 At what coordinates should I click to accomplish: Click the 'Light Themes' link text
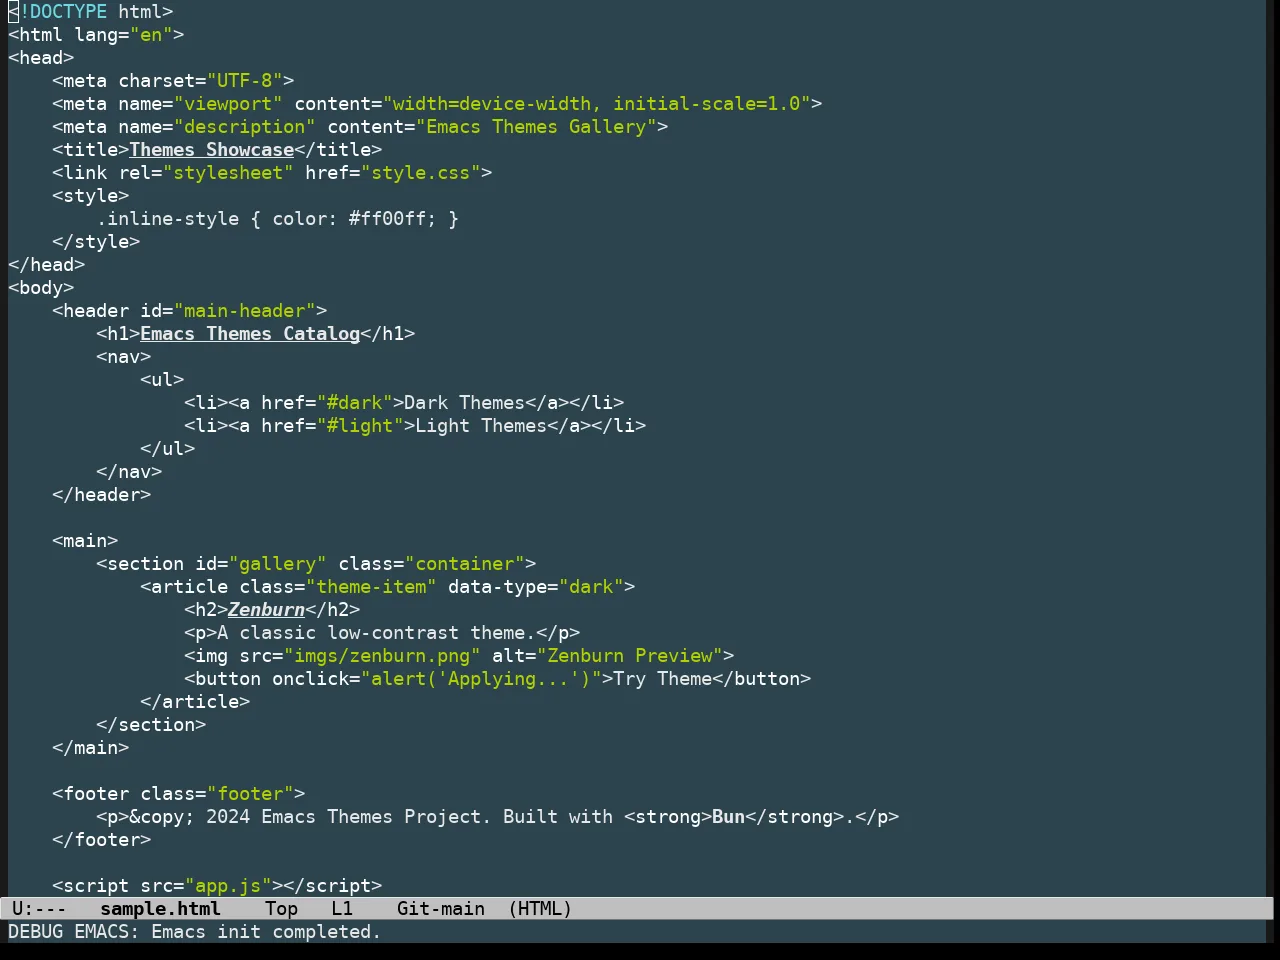point(481,426)
